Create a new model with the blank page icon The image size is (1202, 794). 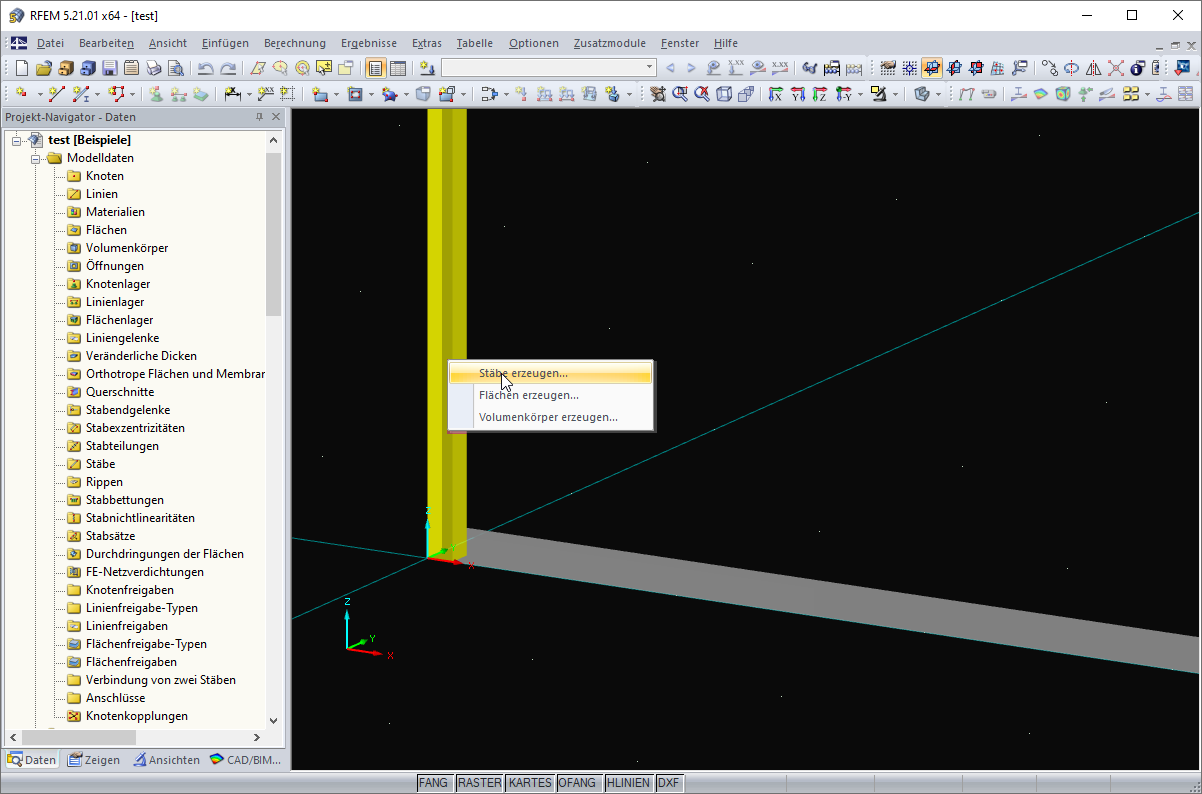click(21, 68)
